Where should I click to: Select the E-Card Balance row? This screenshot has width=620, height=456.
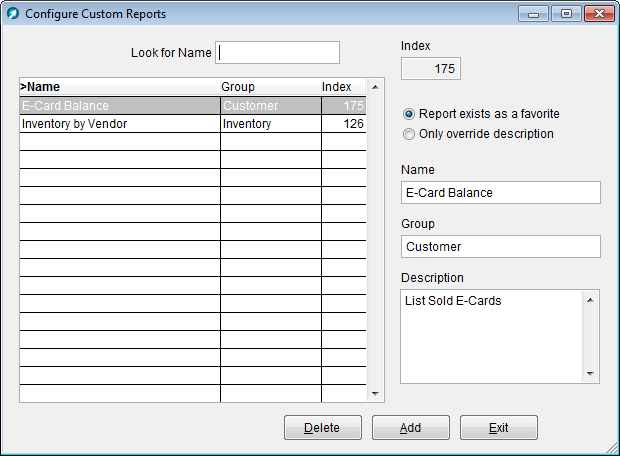point(193,106)
